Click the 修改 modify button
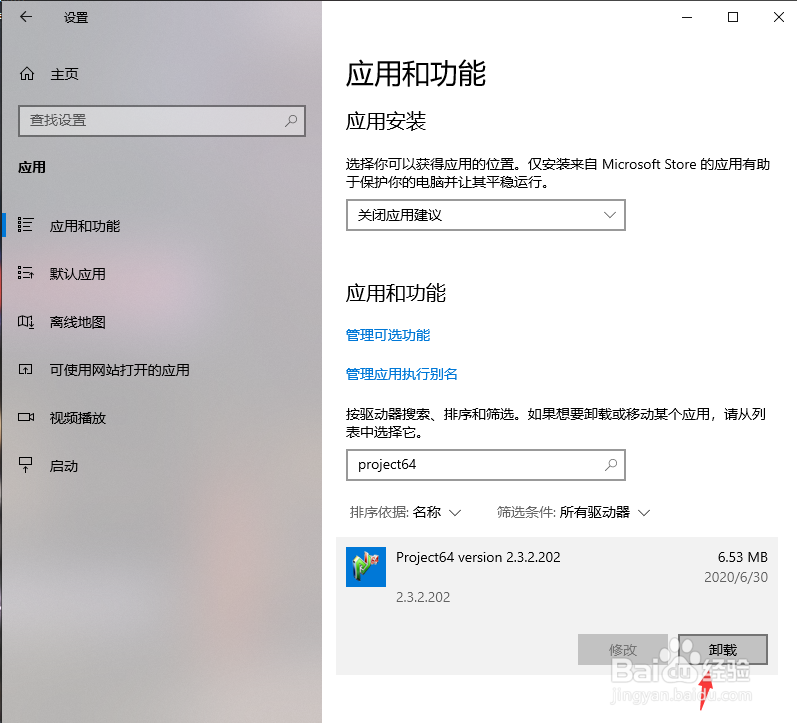 [x=623, y=649]
